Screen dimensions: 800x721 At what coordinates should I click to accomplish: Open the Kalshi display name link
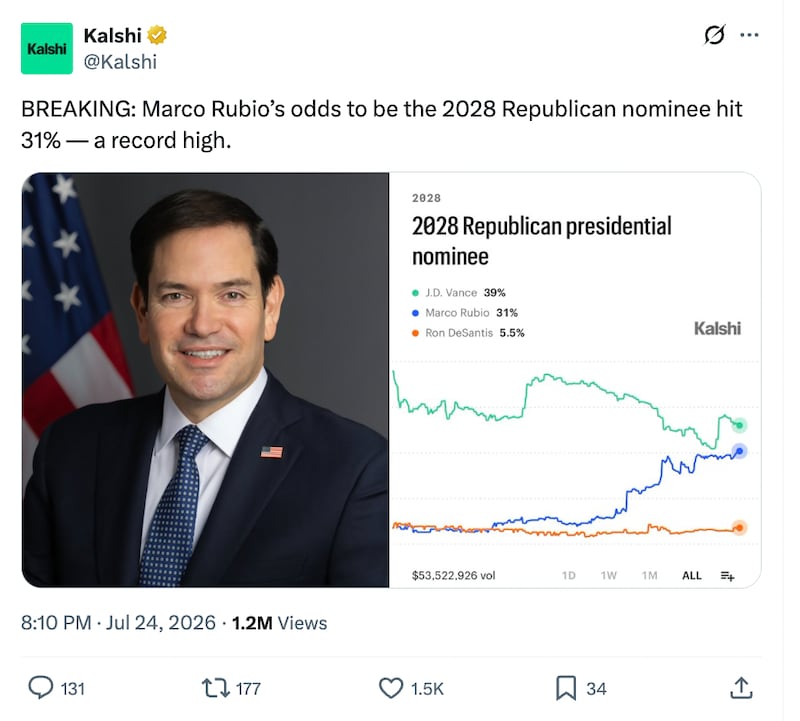(112, 36)
